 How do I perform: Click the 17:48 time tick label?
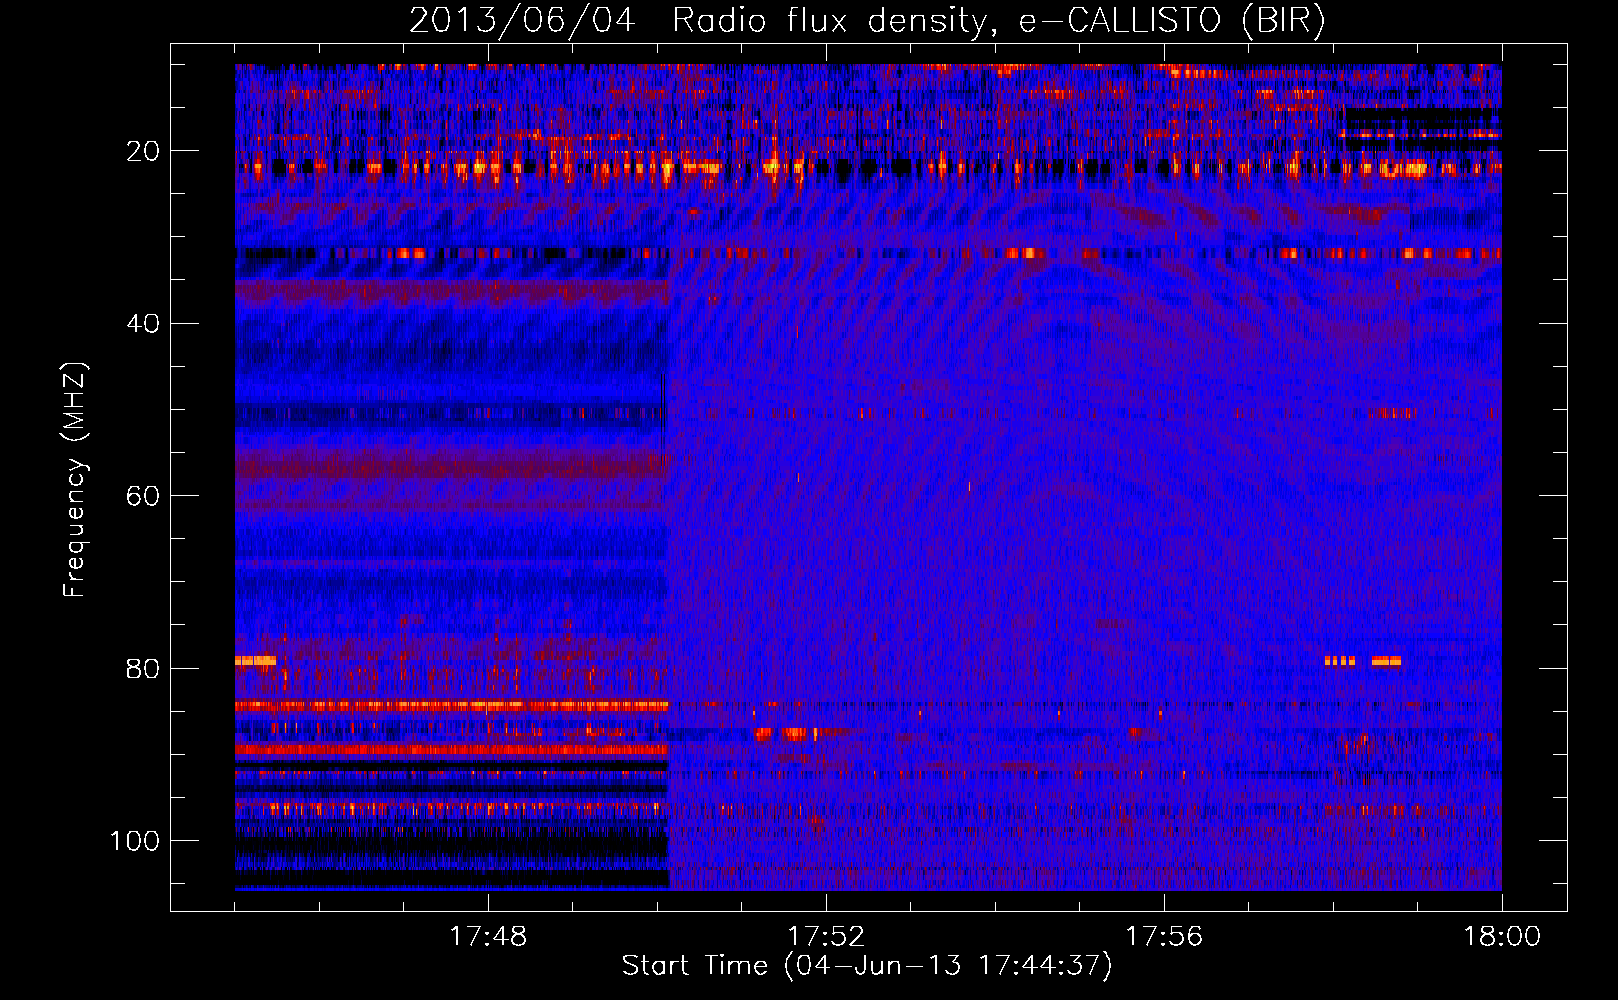[x=488, y=937]
